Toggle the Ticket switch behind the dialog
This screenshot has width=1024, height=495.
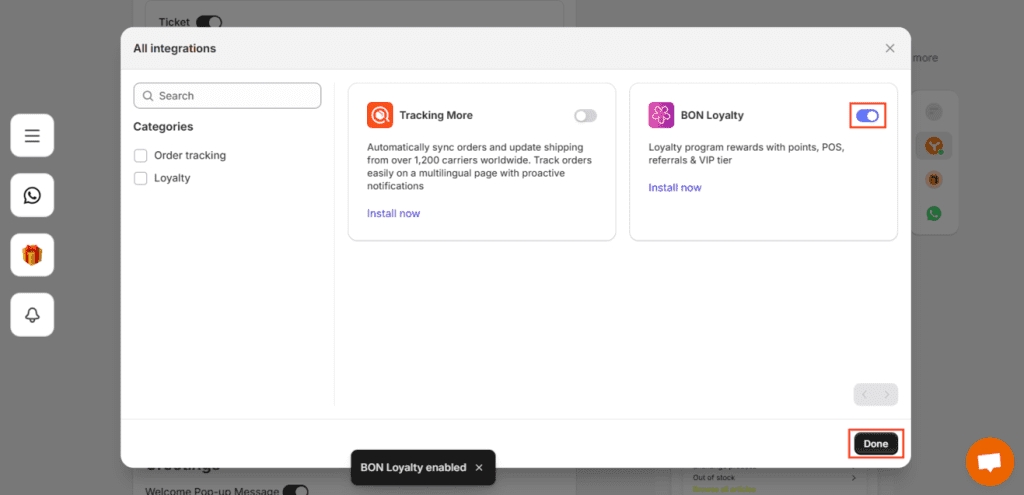coord(209,22)
